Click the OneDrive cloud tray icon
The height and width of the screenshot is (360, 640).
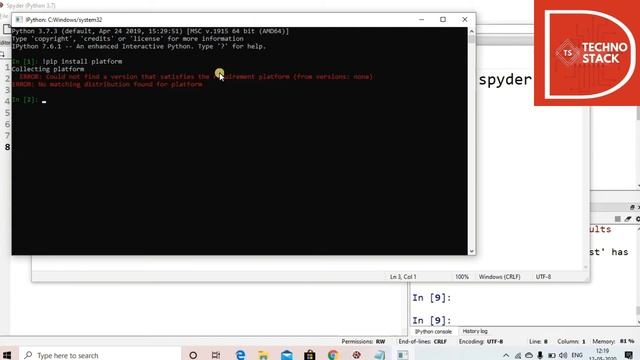529,356
